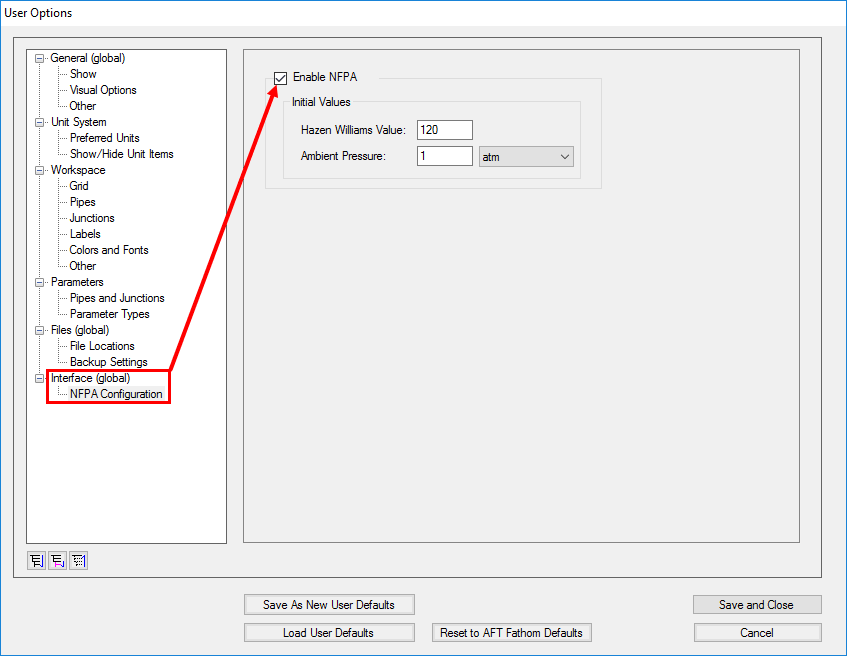Click Save As New User Defaults

[x=328, y=605]
